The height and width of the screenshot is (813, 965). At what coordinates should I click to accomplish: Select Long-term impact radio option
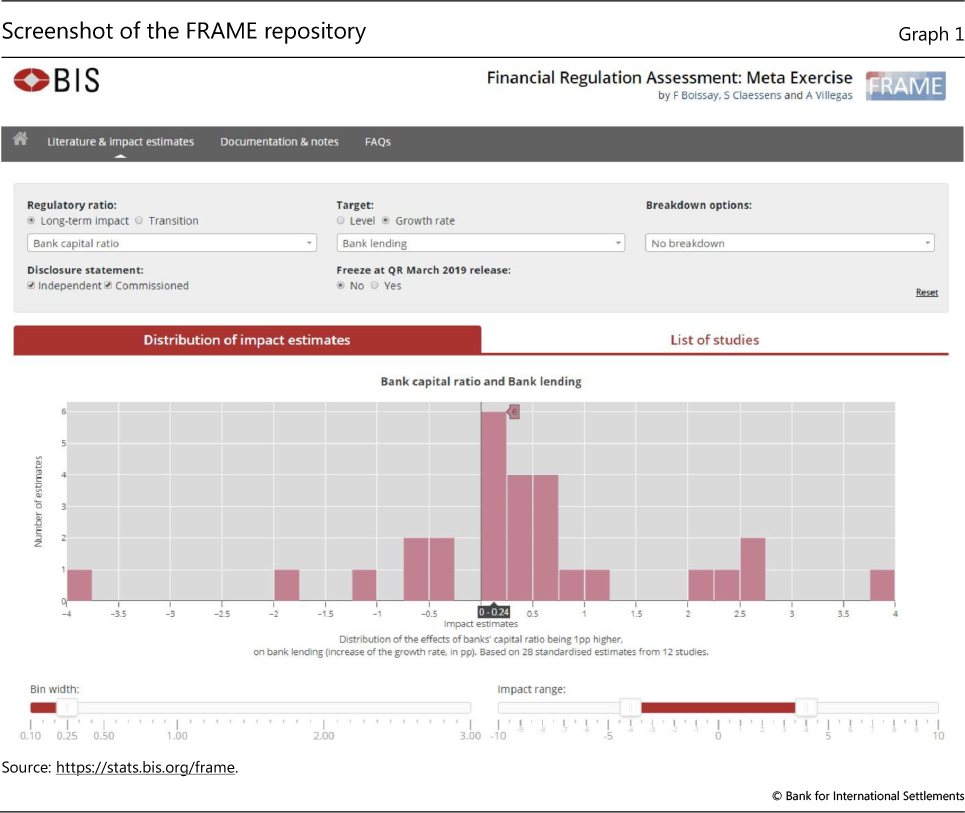(31, 221)
